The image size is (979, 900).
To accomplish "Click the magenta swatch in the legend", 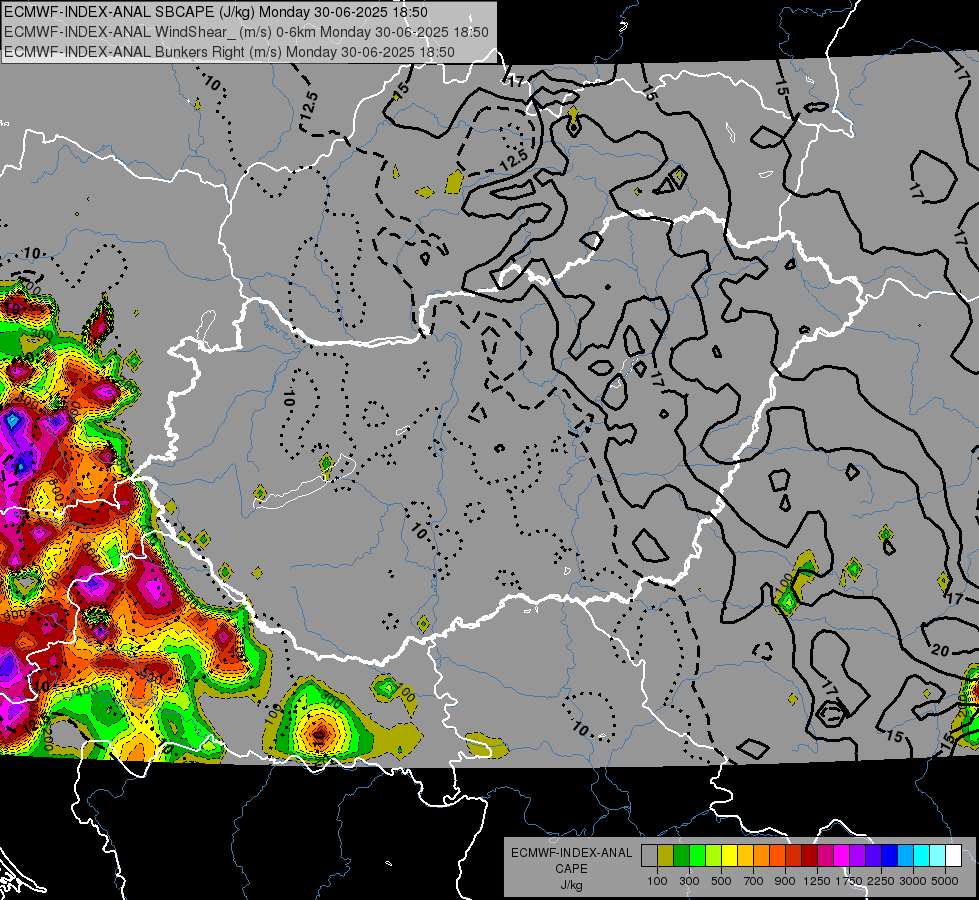I will pos(842,856).
